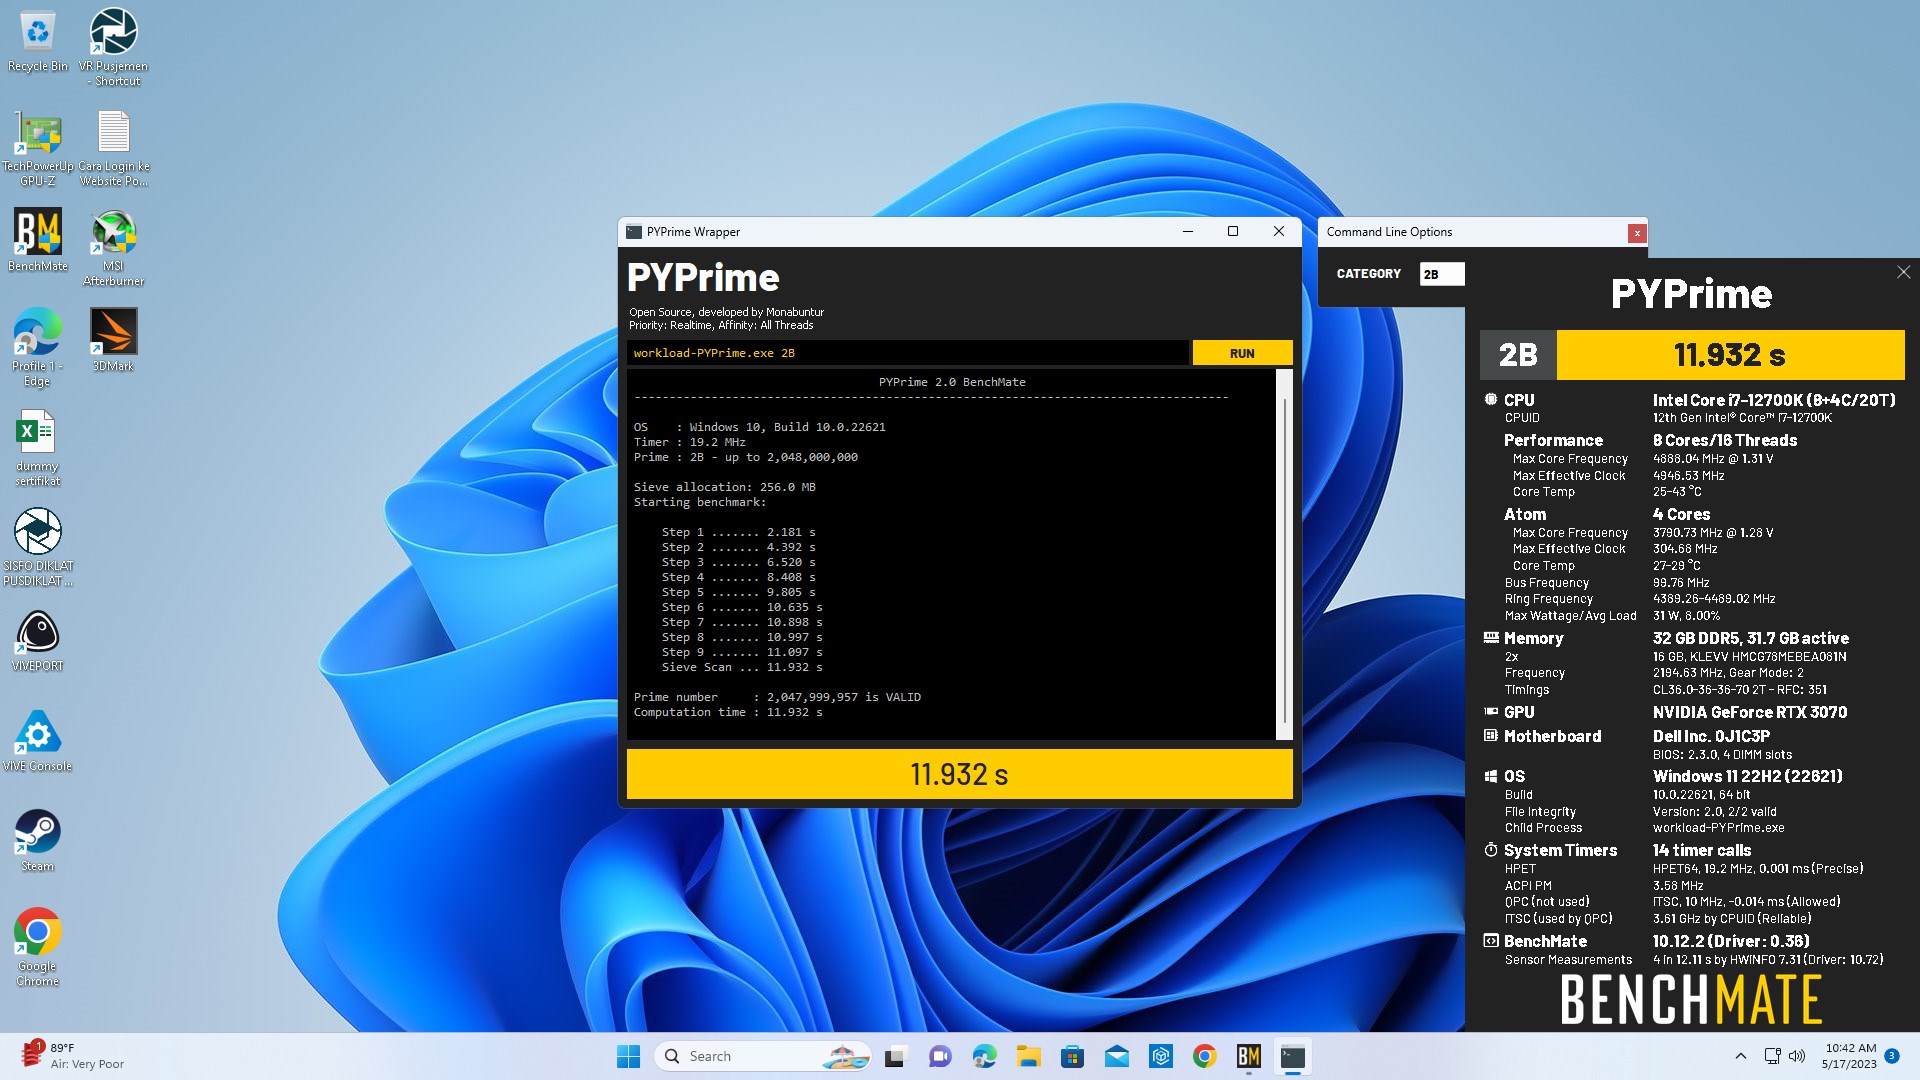Open Profile 1 - Edge desktop shortcut
This screenshot has height=1080, width=1920.
(x=38, y=347)
